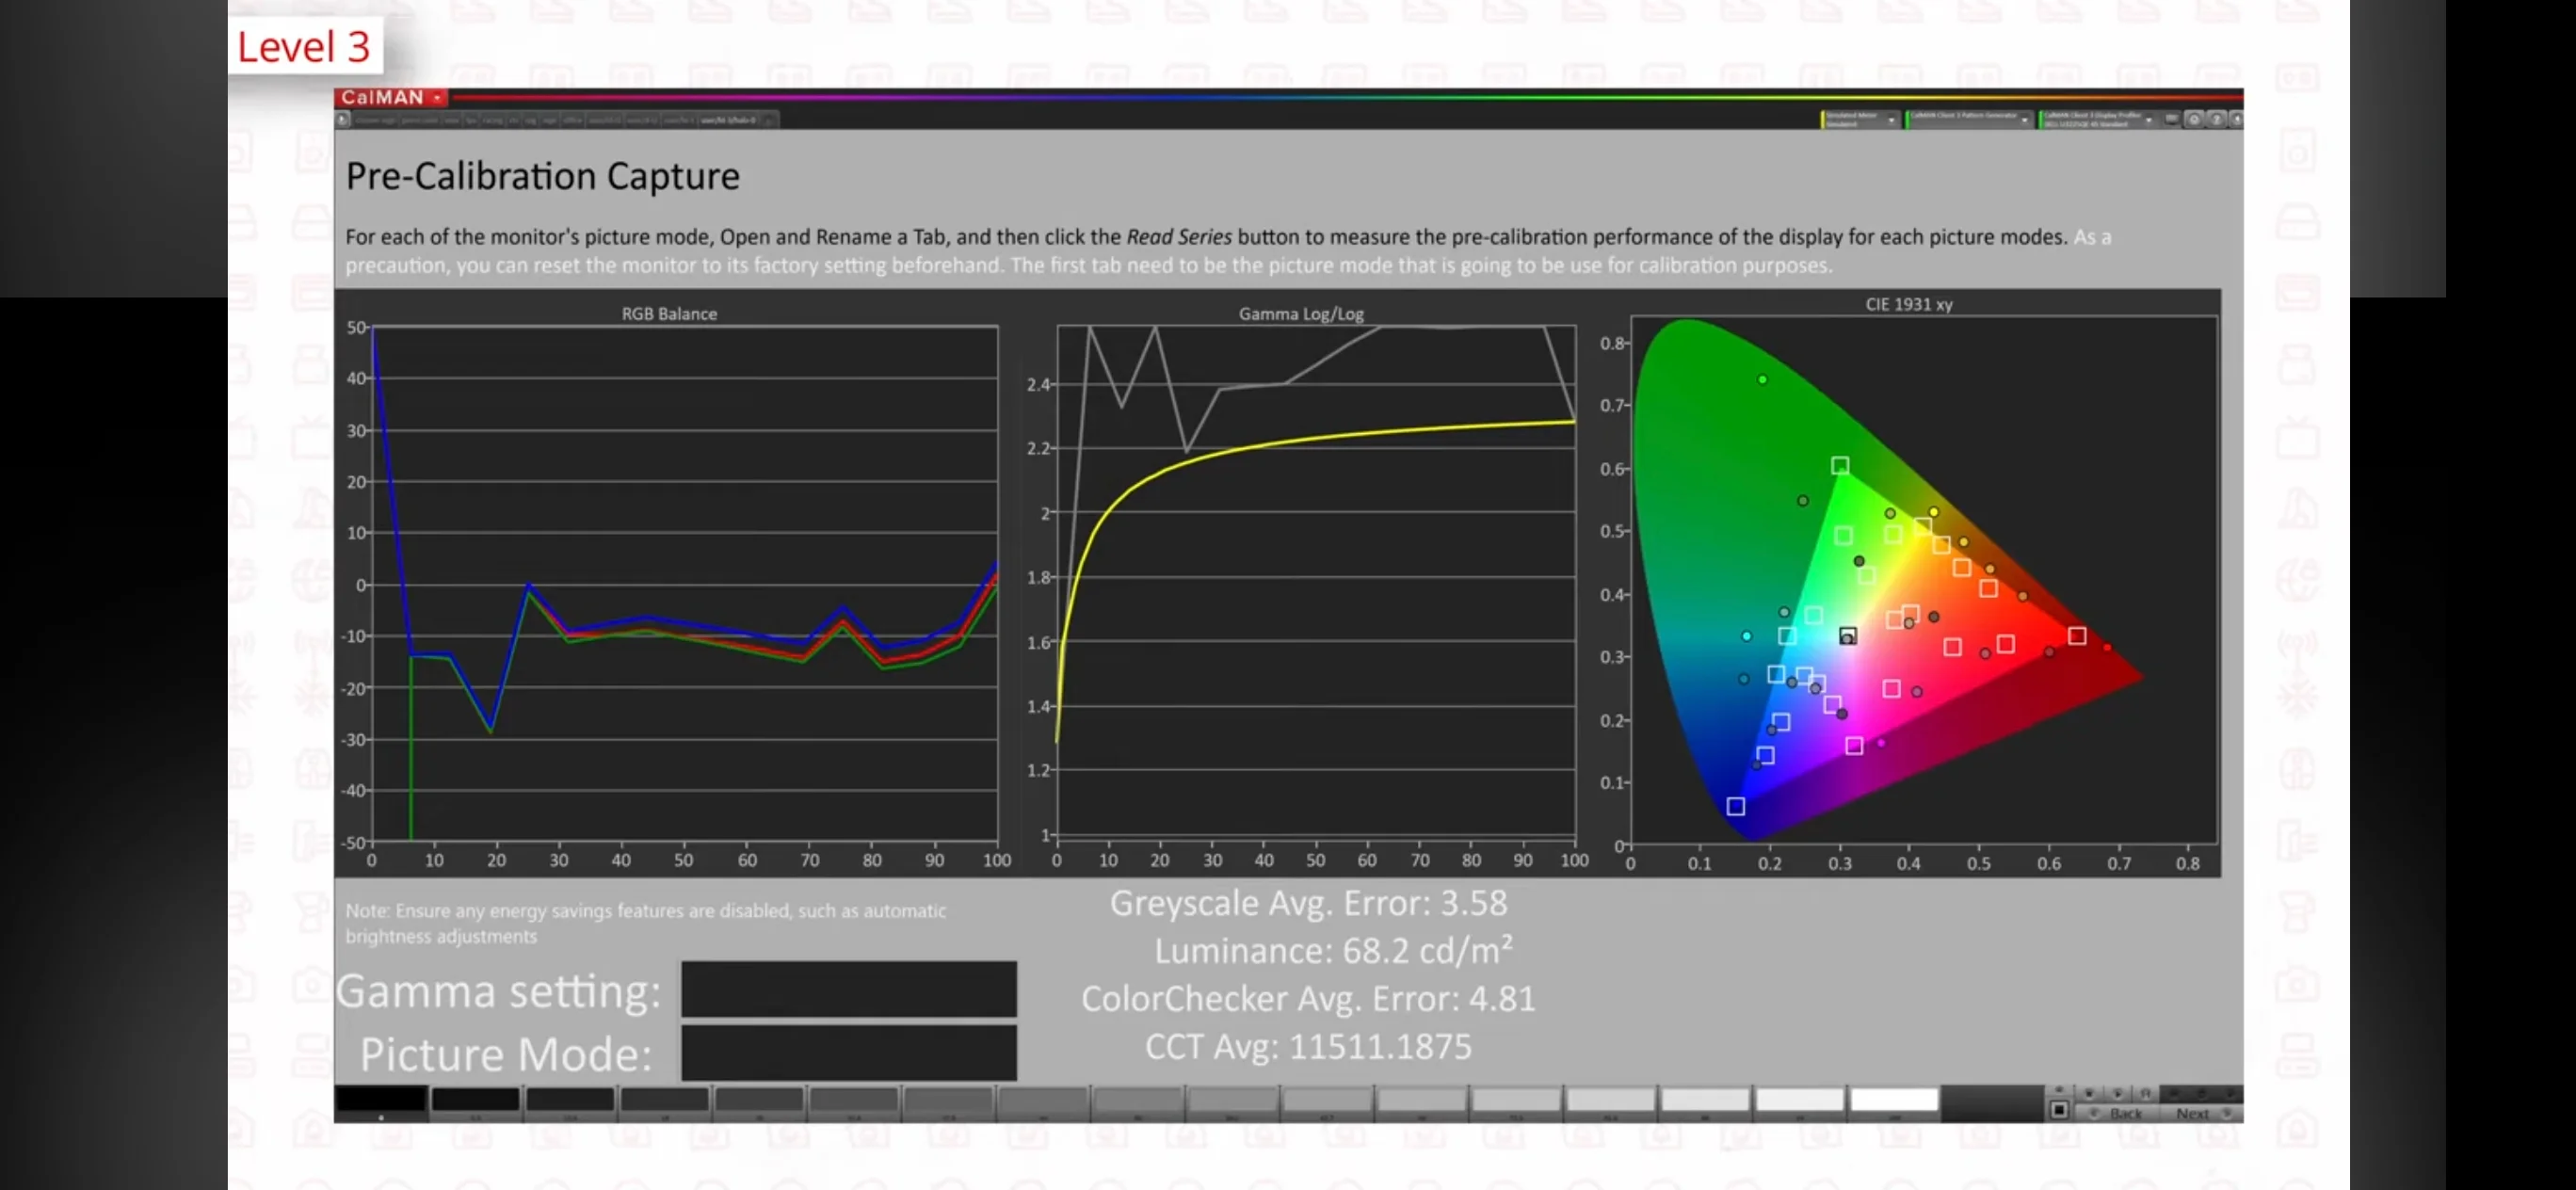Click the window layout icon beside gear
The height and width of the screenshot is (1190, 2576).
tap(2171, 119)
